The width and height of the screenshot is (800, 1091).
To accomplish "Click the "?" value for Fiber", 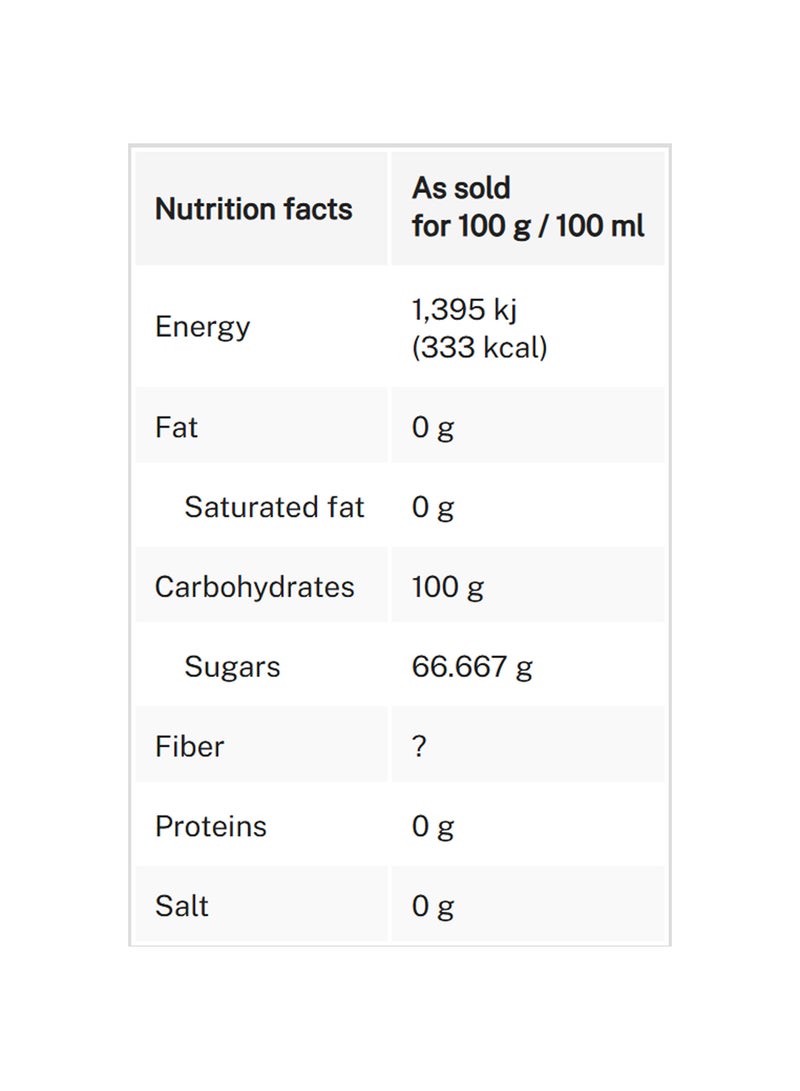I will coord(419,747).
